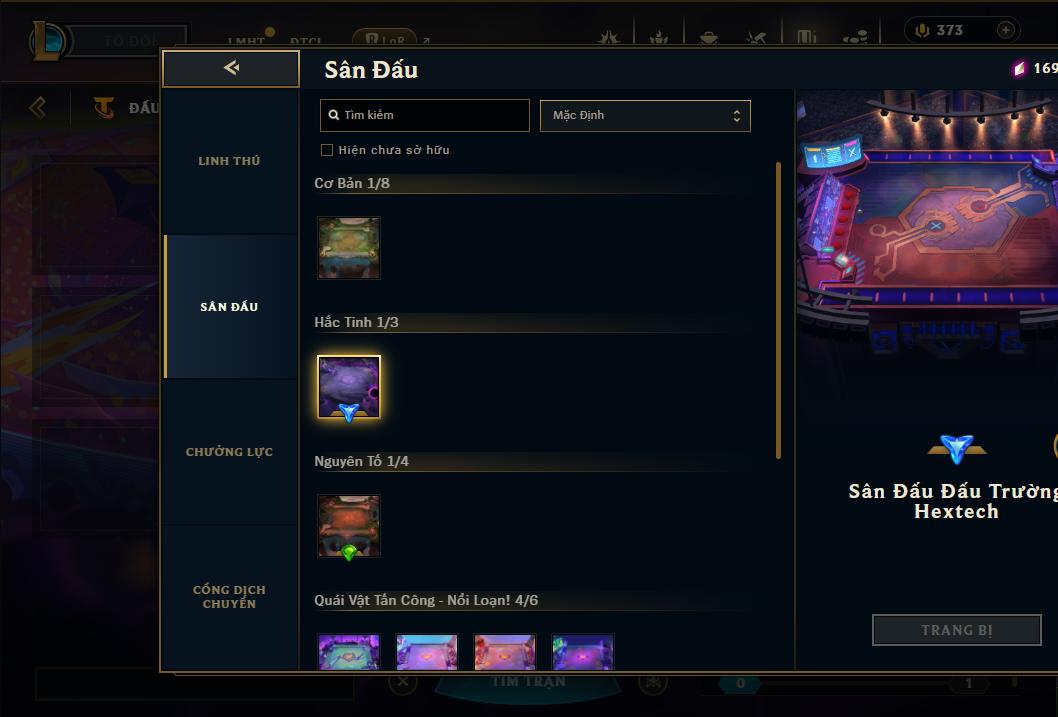Select the third Quái Vật Tấn Công arena

(x=505, y=652)
